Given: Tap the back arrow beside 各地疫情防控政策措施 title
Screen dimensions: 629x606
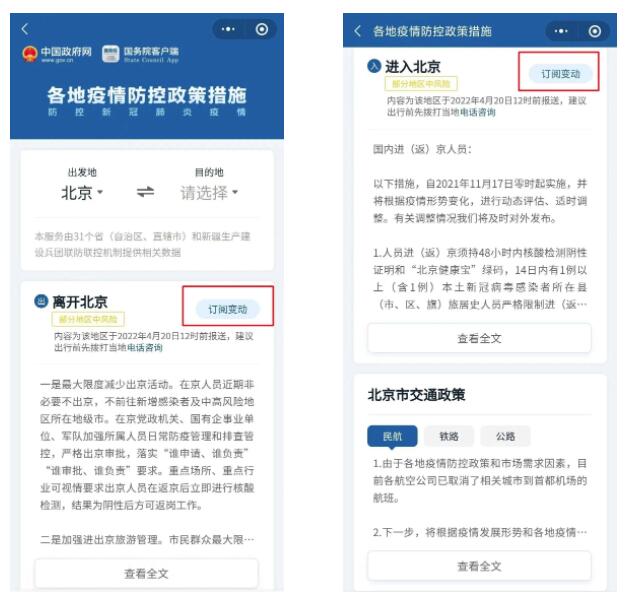Looking at the screenshot, I should 358,31.
